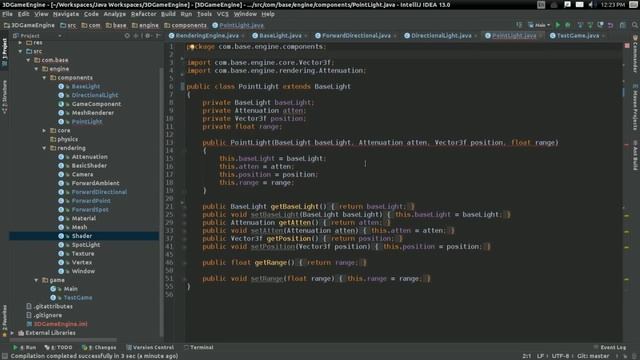Expand the res folder
This screenshot has width=640, height=360.
pos(20,42)
